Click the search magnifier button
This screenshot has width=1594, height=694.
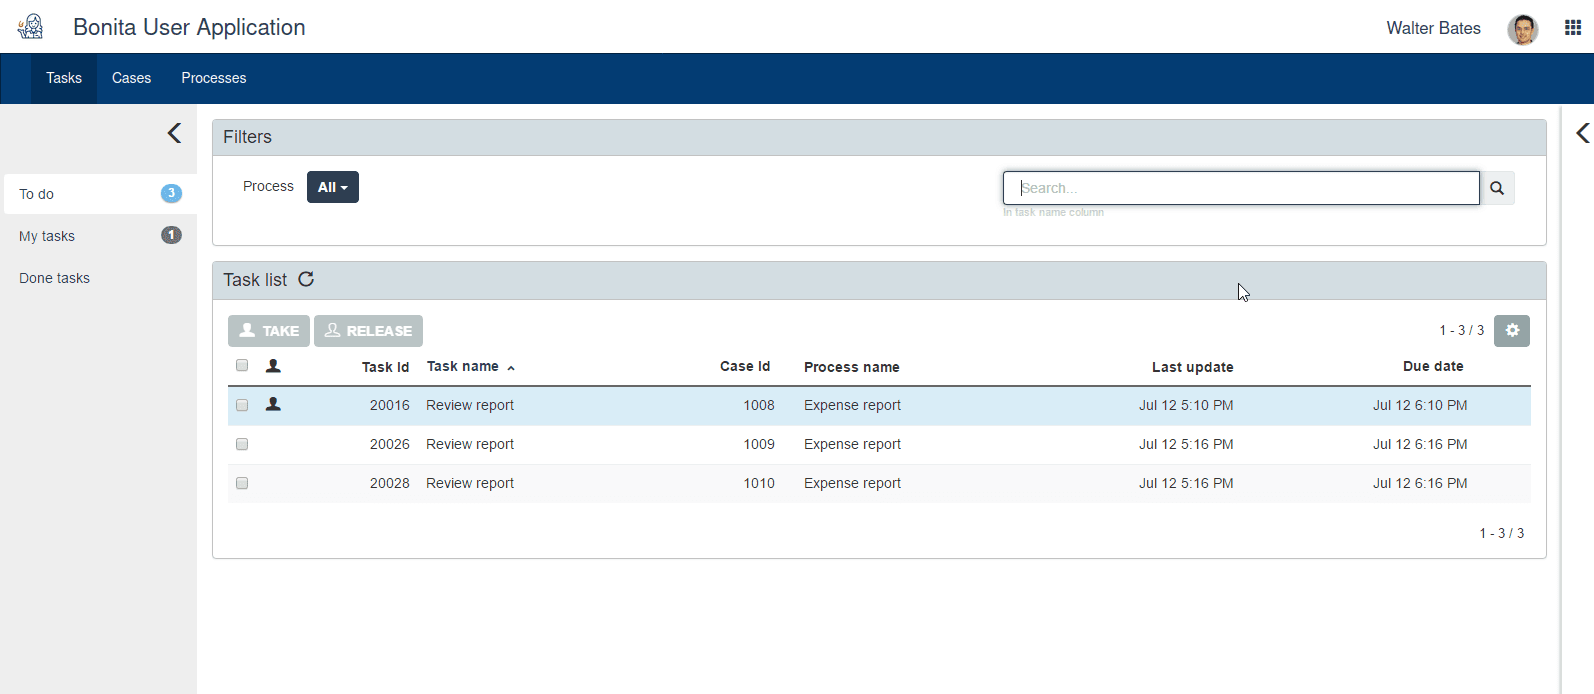click(1497, 188)
